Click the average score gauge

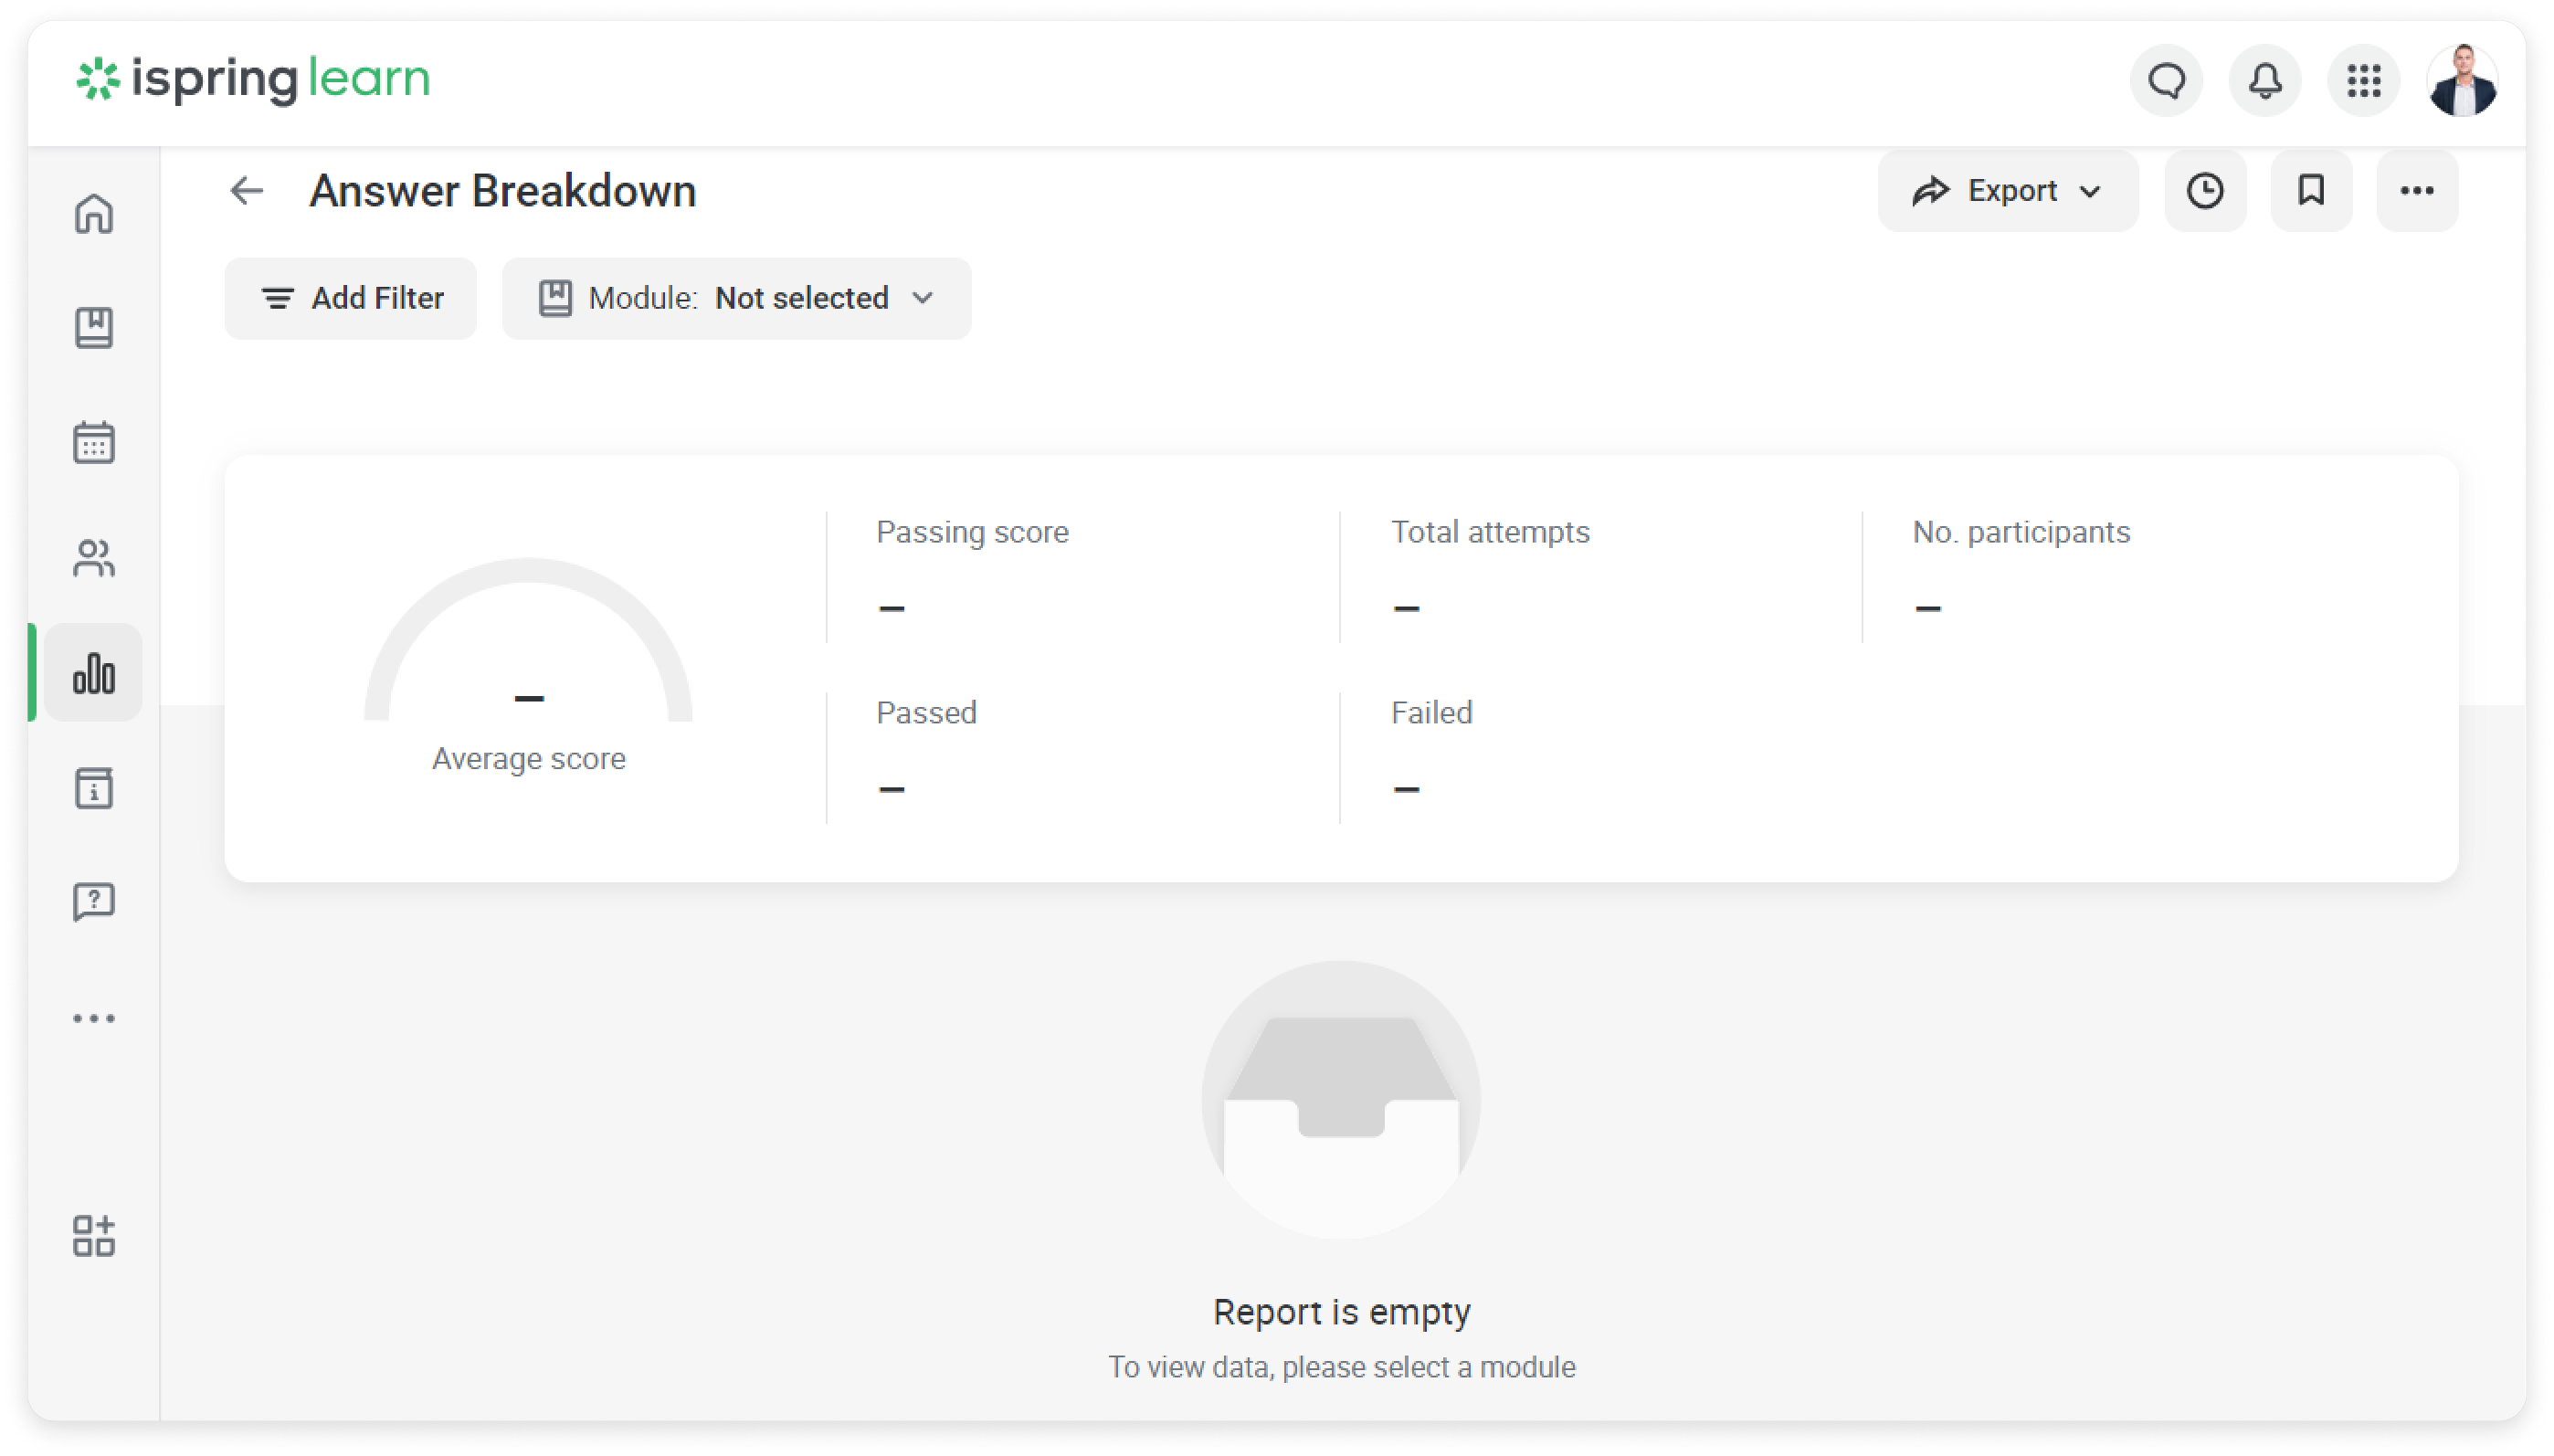[528, 640]
